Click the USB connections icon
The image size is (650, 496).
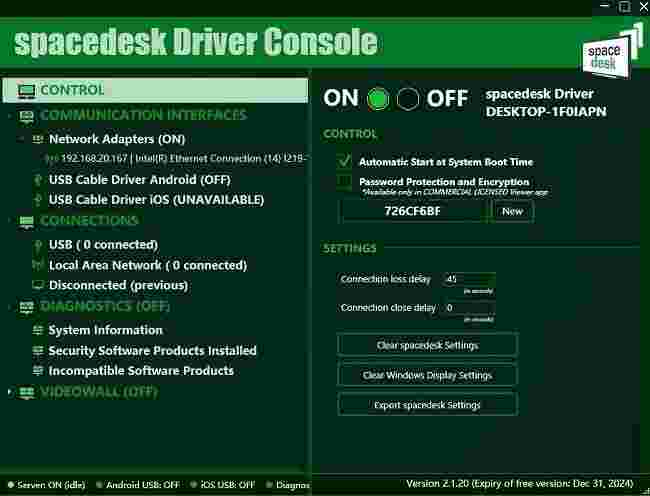pyautogui.click(x=38, y=245)
